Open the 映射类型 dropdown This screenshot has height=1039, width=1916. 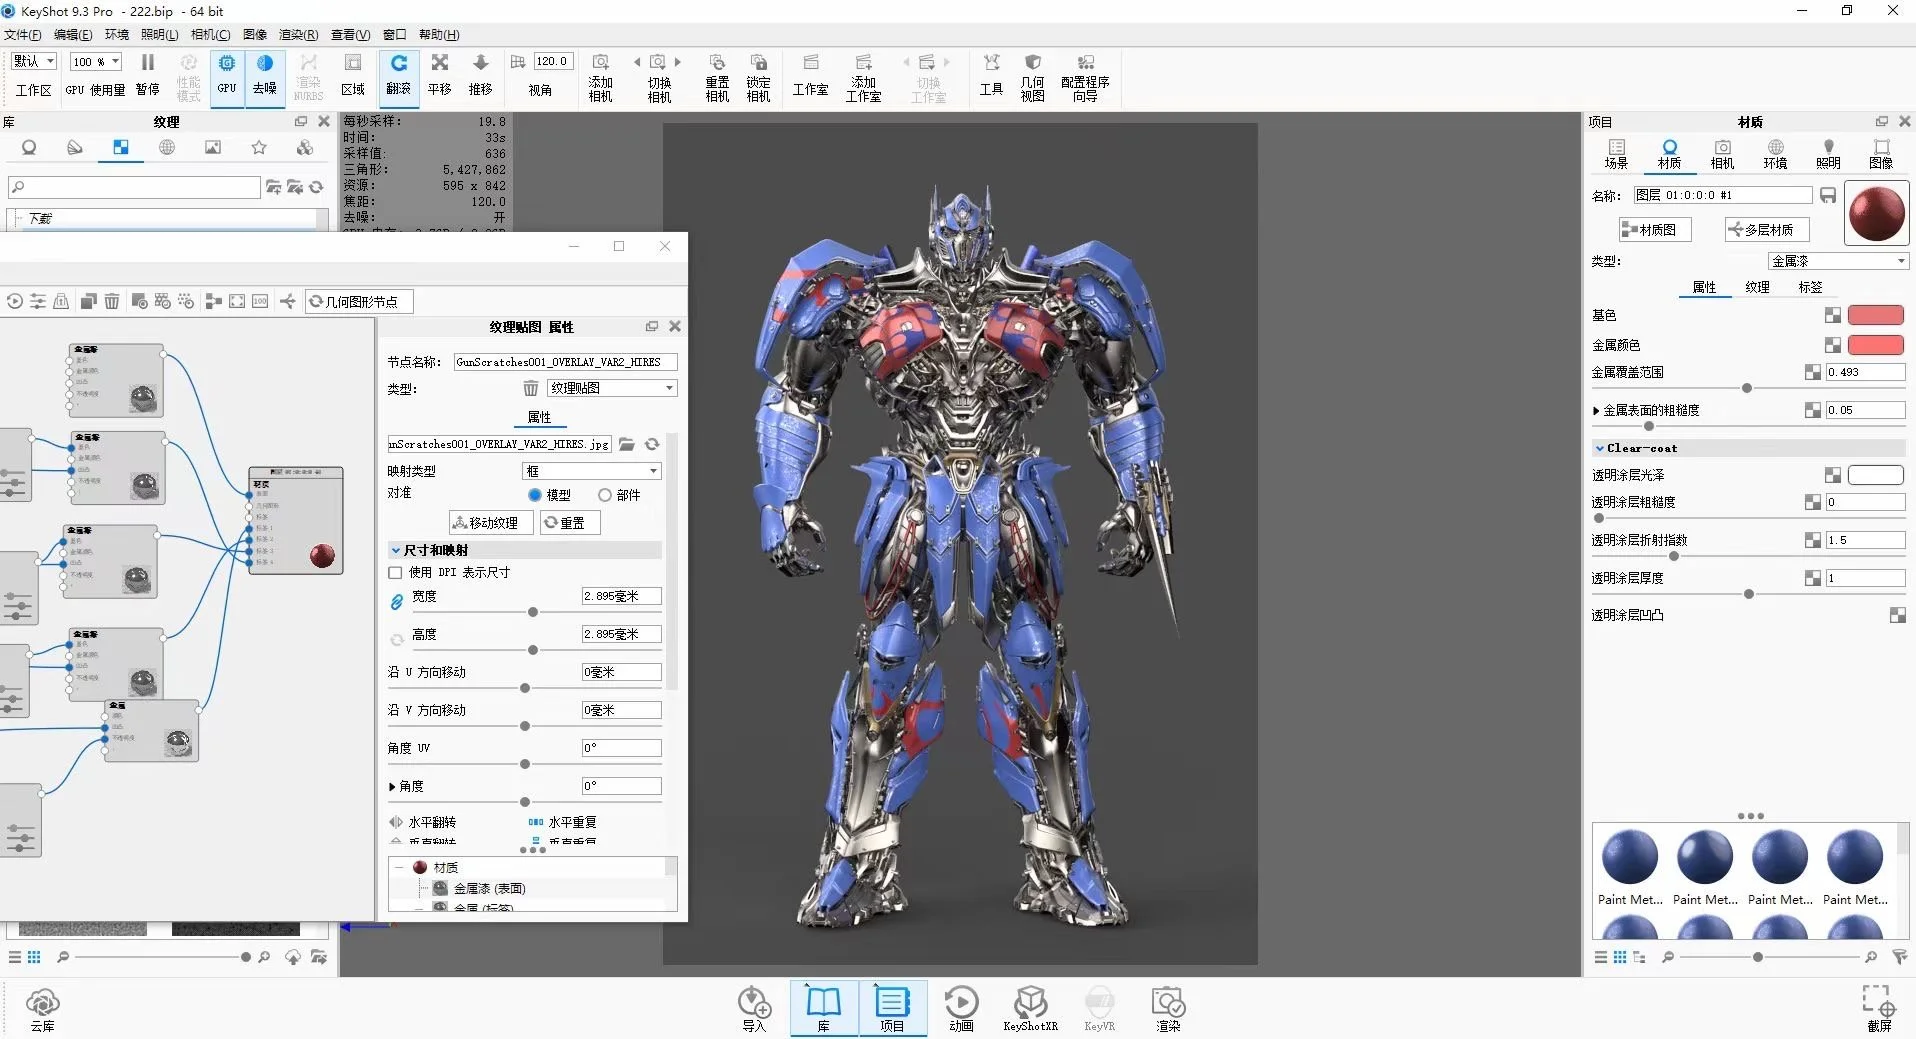coord(592,471)
